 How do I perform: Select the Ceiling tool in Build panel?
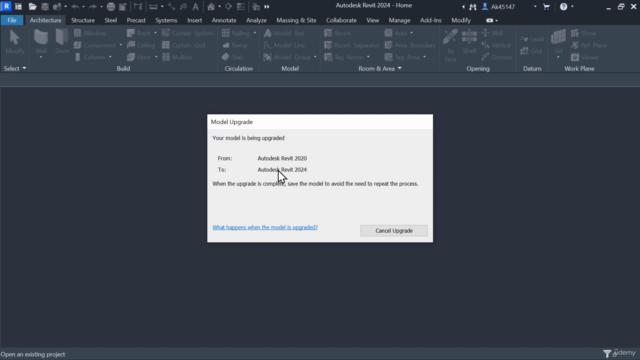click(141, 45)
